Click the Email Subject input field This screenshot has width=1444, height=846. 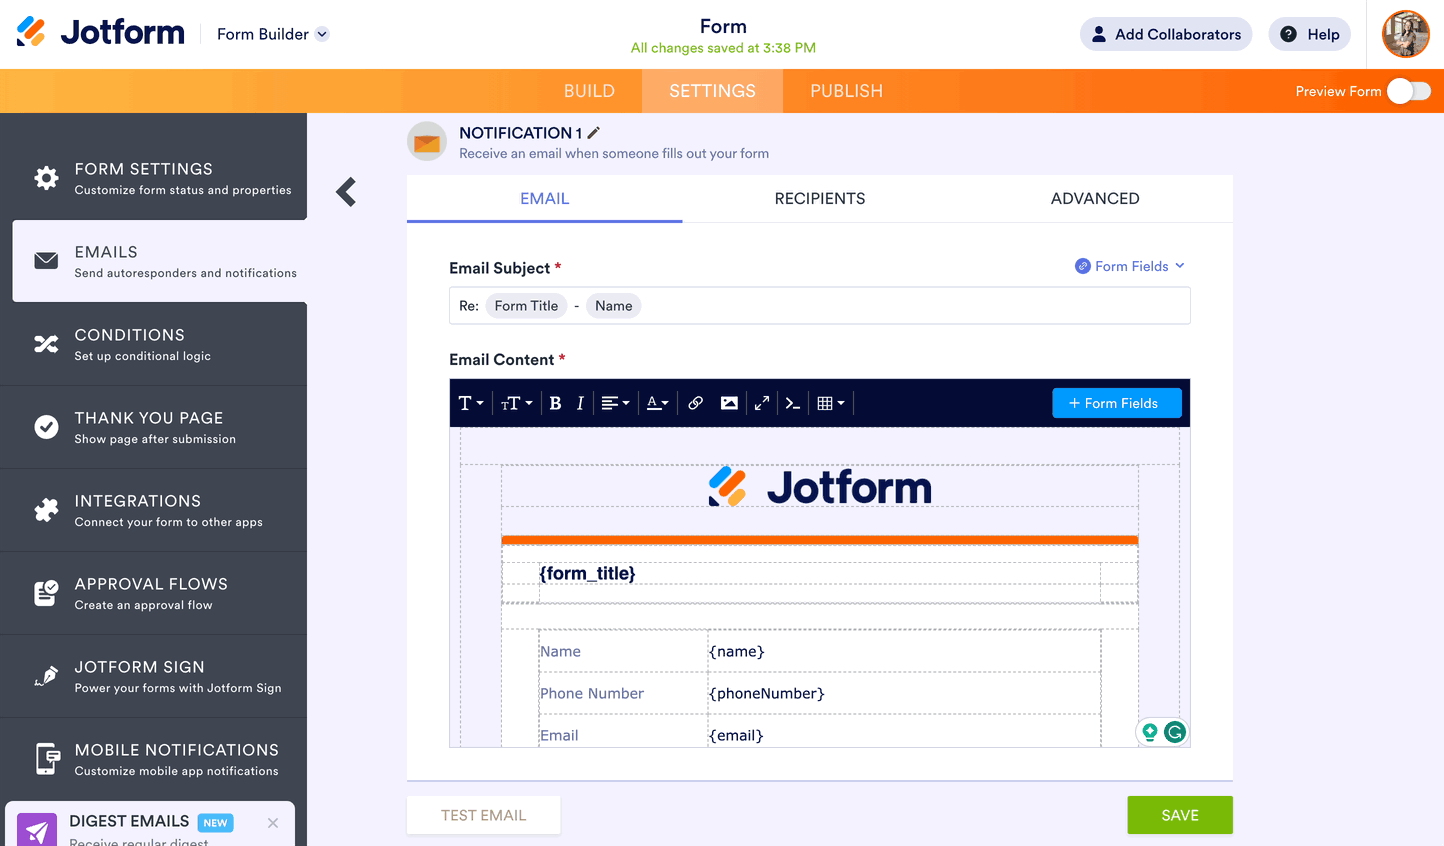coord(819,306)
